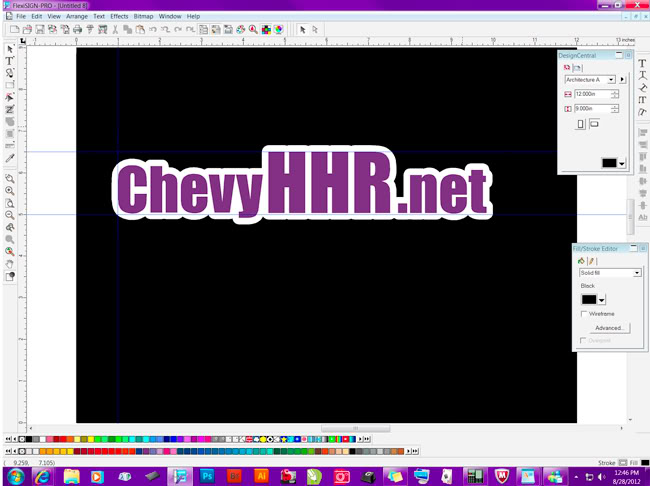
Task: Click the Overprint checkbox
Action: pos(583,340)
